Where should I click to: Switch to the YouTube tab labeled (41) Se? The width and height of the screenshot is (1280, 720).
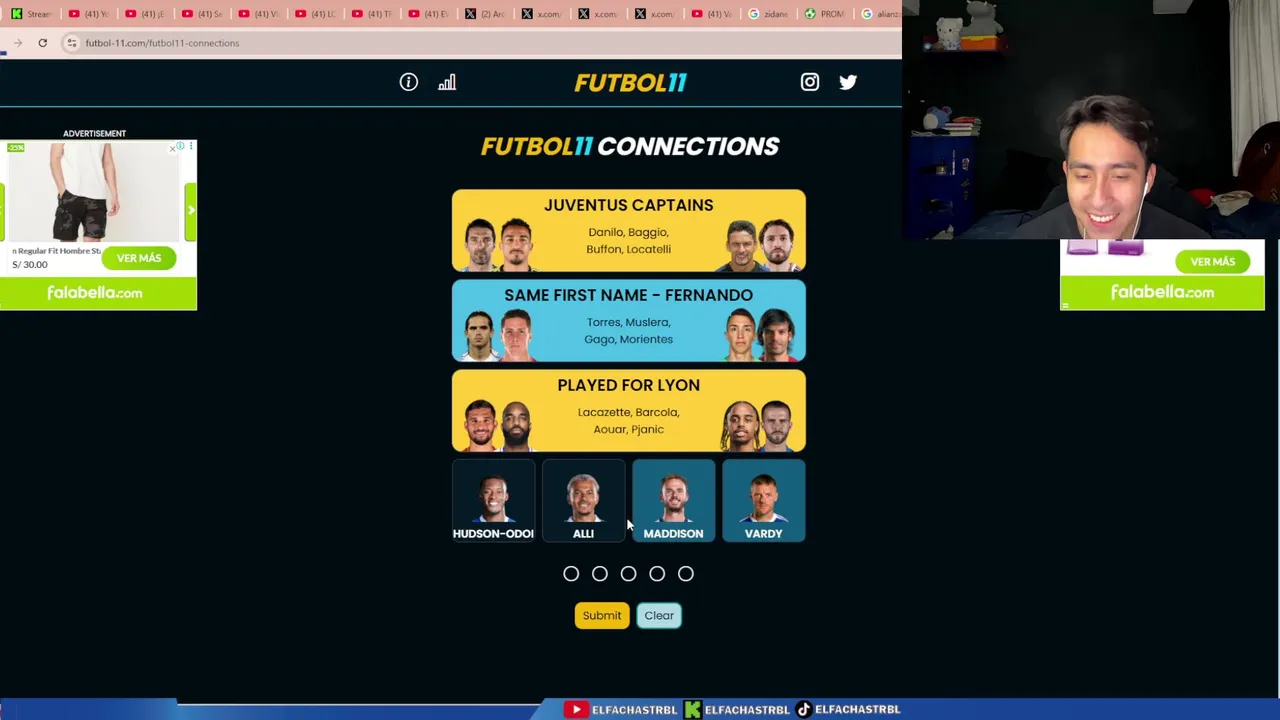pyautogui.click(x=203, y=14)
